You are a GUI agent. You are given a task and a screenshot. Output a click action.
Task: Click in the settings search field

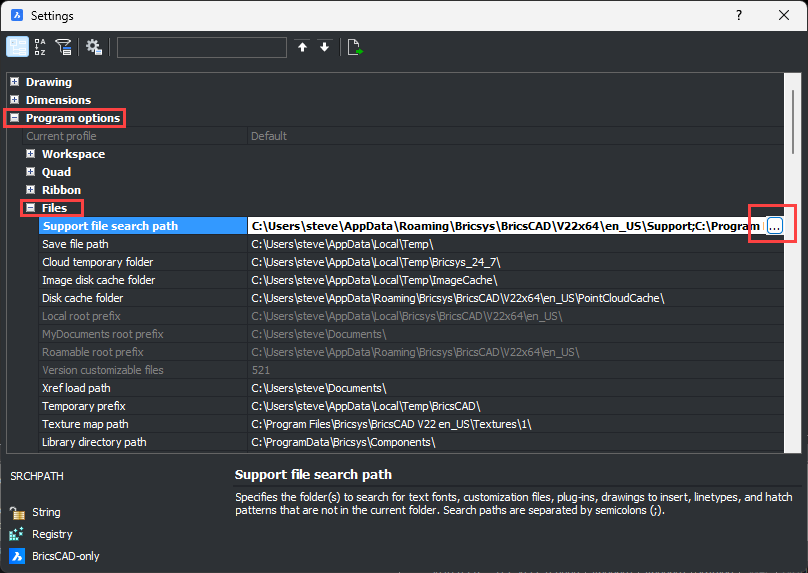click(x=202, y=47)
